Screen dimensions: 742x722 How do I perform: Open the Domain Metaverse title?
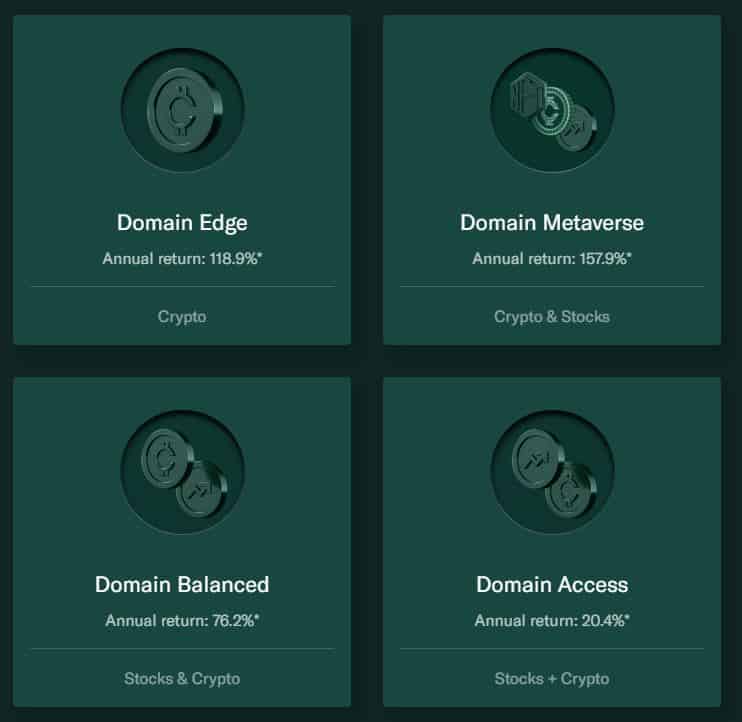552,222
